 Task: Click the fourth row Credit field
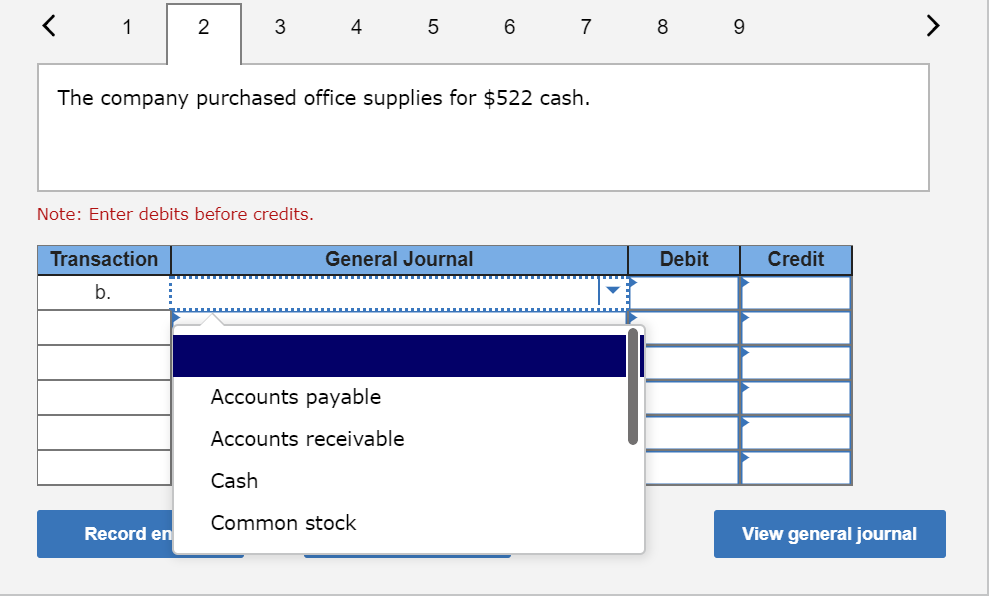pos(795,398)
